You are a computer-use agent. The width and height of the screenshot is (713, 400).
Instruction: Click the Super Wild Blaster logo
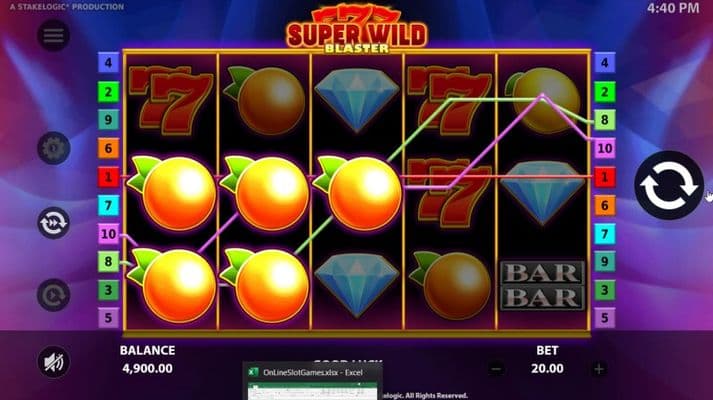point(357,29)
